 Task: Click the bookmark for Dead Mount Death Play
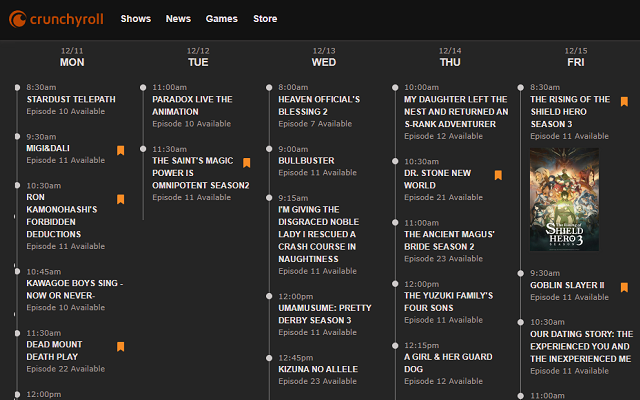pos(120,347)
